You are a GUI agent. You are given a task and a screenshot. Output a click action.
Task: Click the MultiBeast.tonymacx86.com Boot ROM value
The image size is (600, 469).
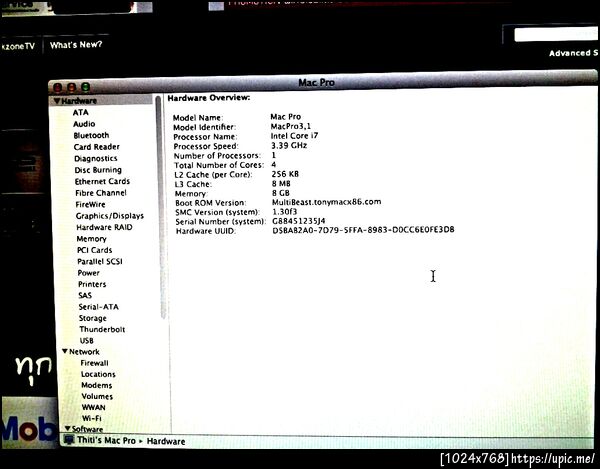[x=327, y=202]
